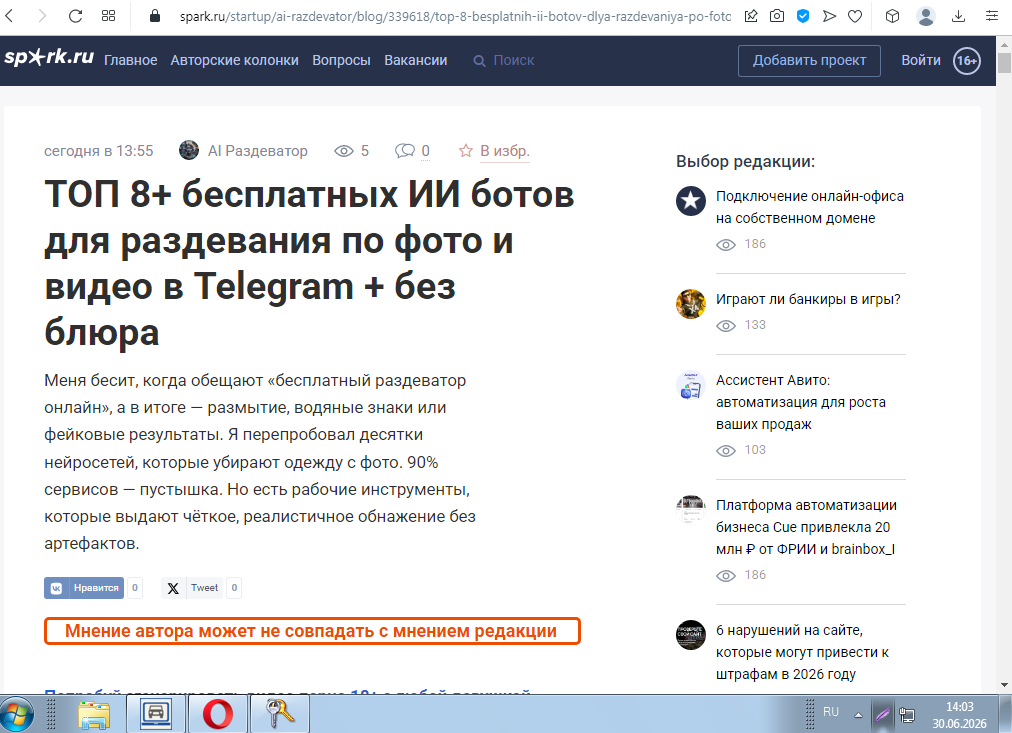Open the Вопросы menu item
Screen dimensions: 1012x733
coord(341,60)
